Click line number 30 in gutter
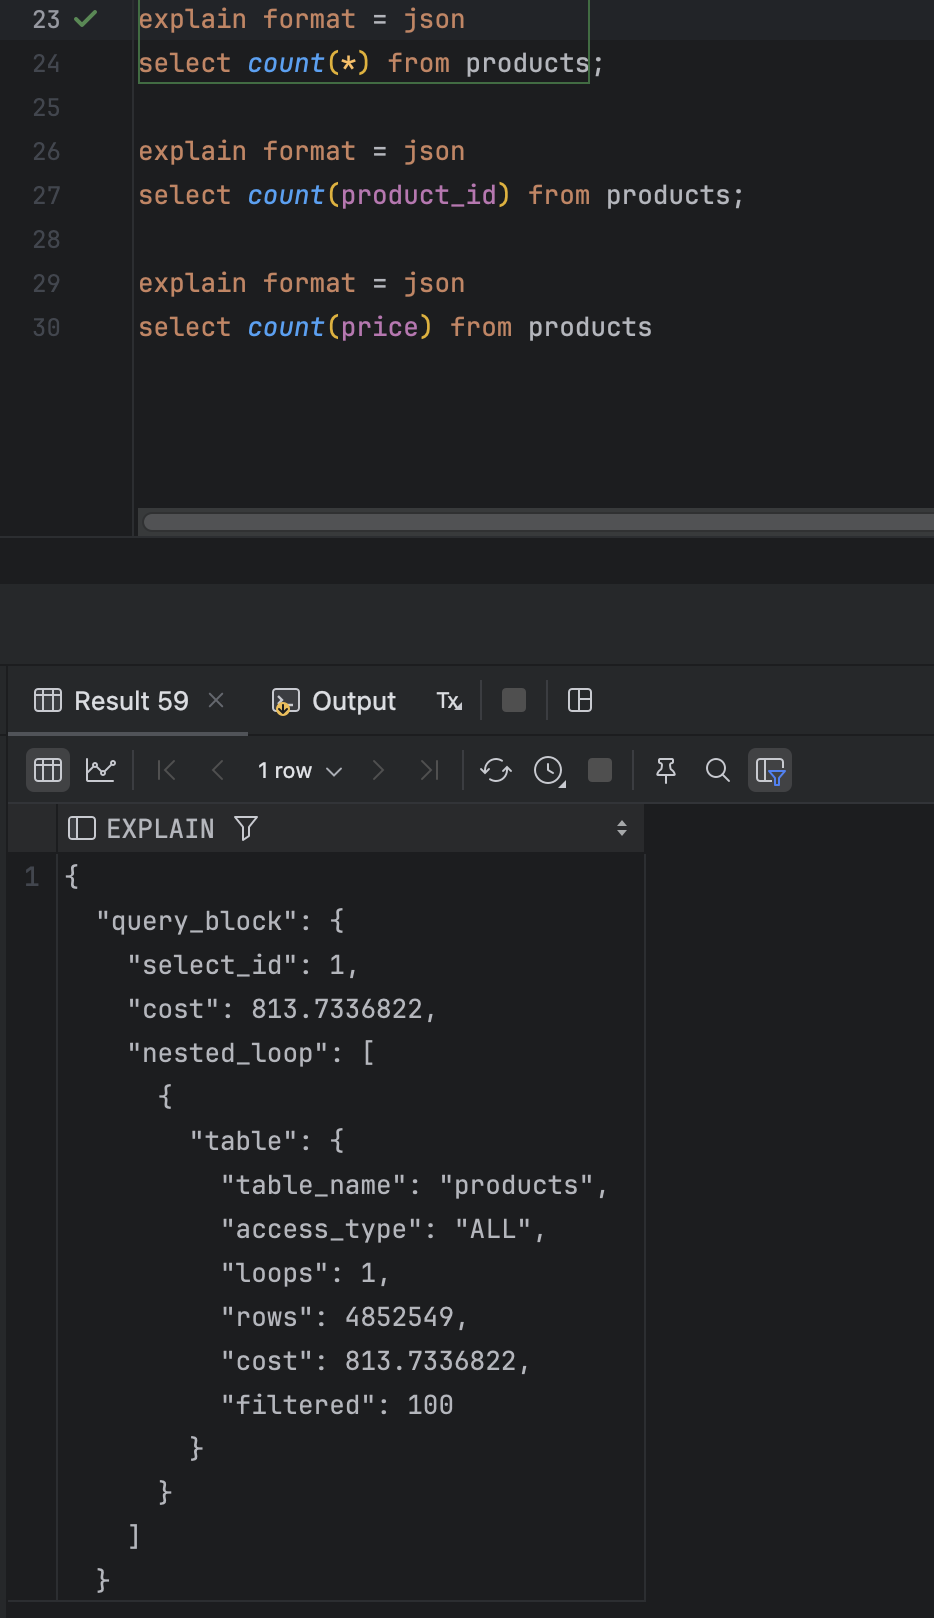 click(46, 327)
